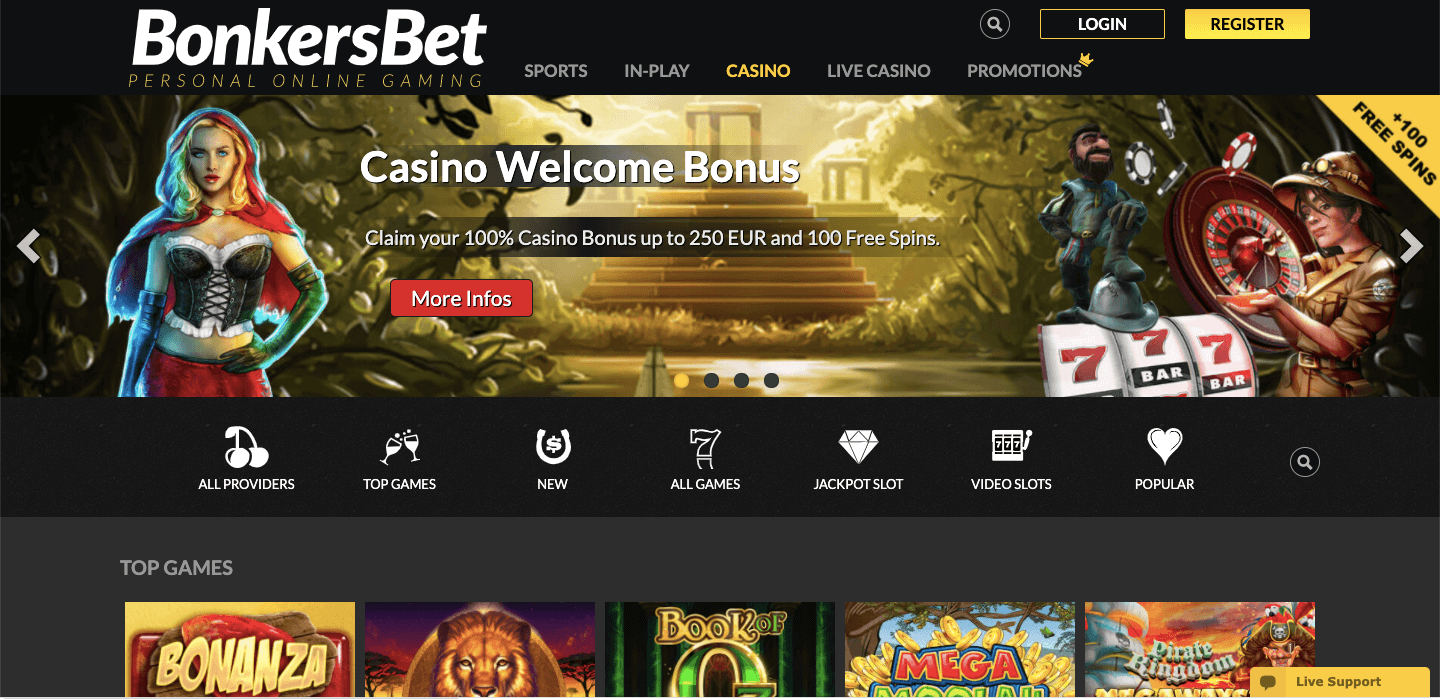The image size is (1440, 699).
Task: Open All Games seven icon
Action: (705, 447)
